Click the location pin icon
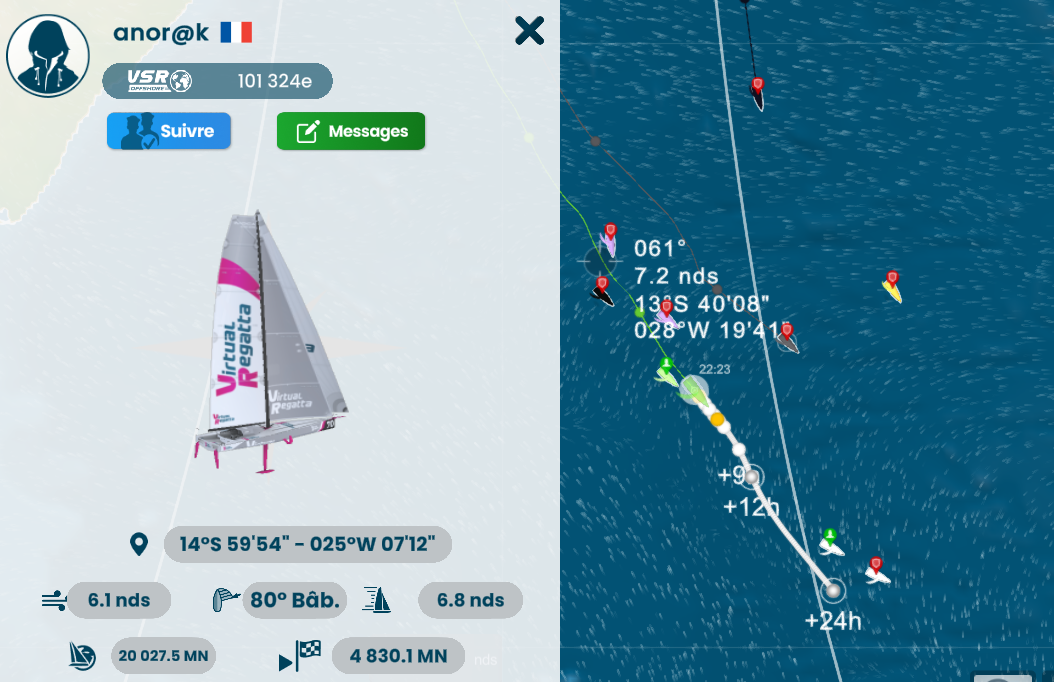This screenshot has height=682, width=1054. [x=139, y=544]
